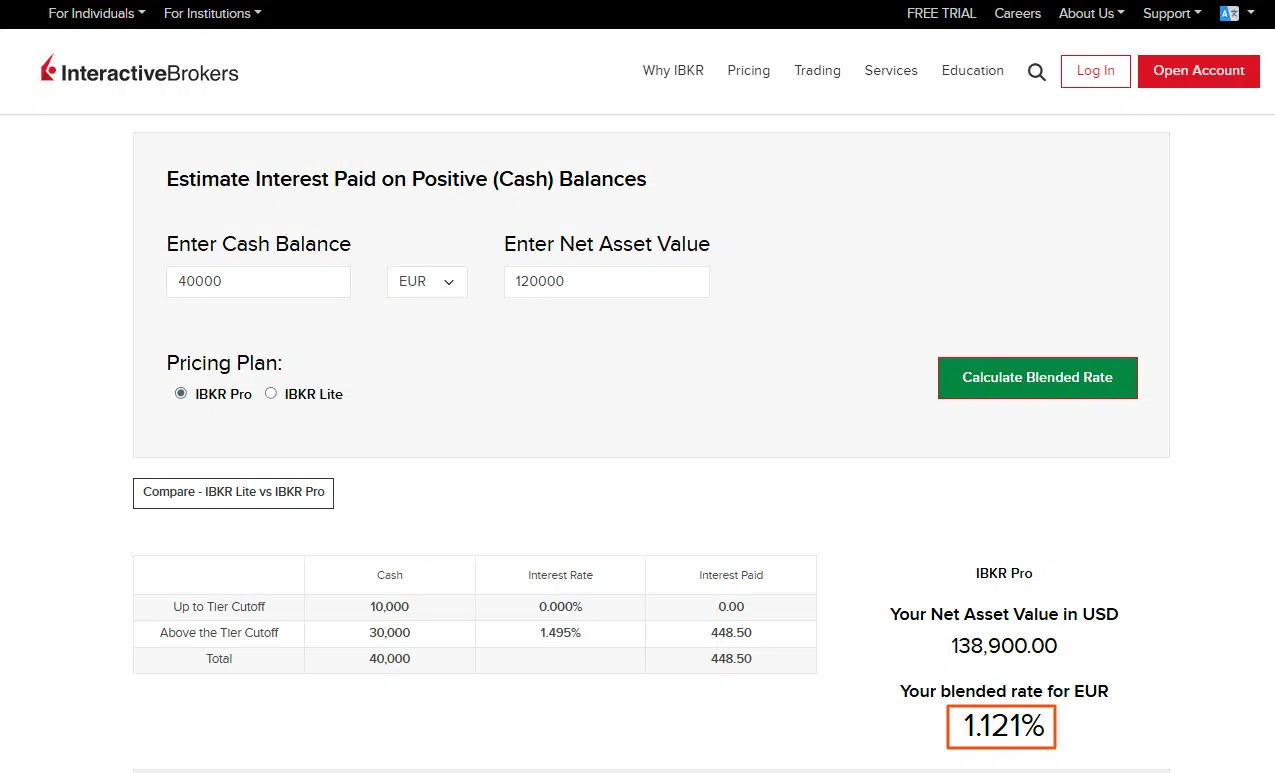Click the Interactive Brokers logo
Image resolution: width=1275 pixels, height=773 pixels.
[140, 70]
